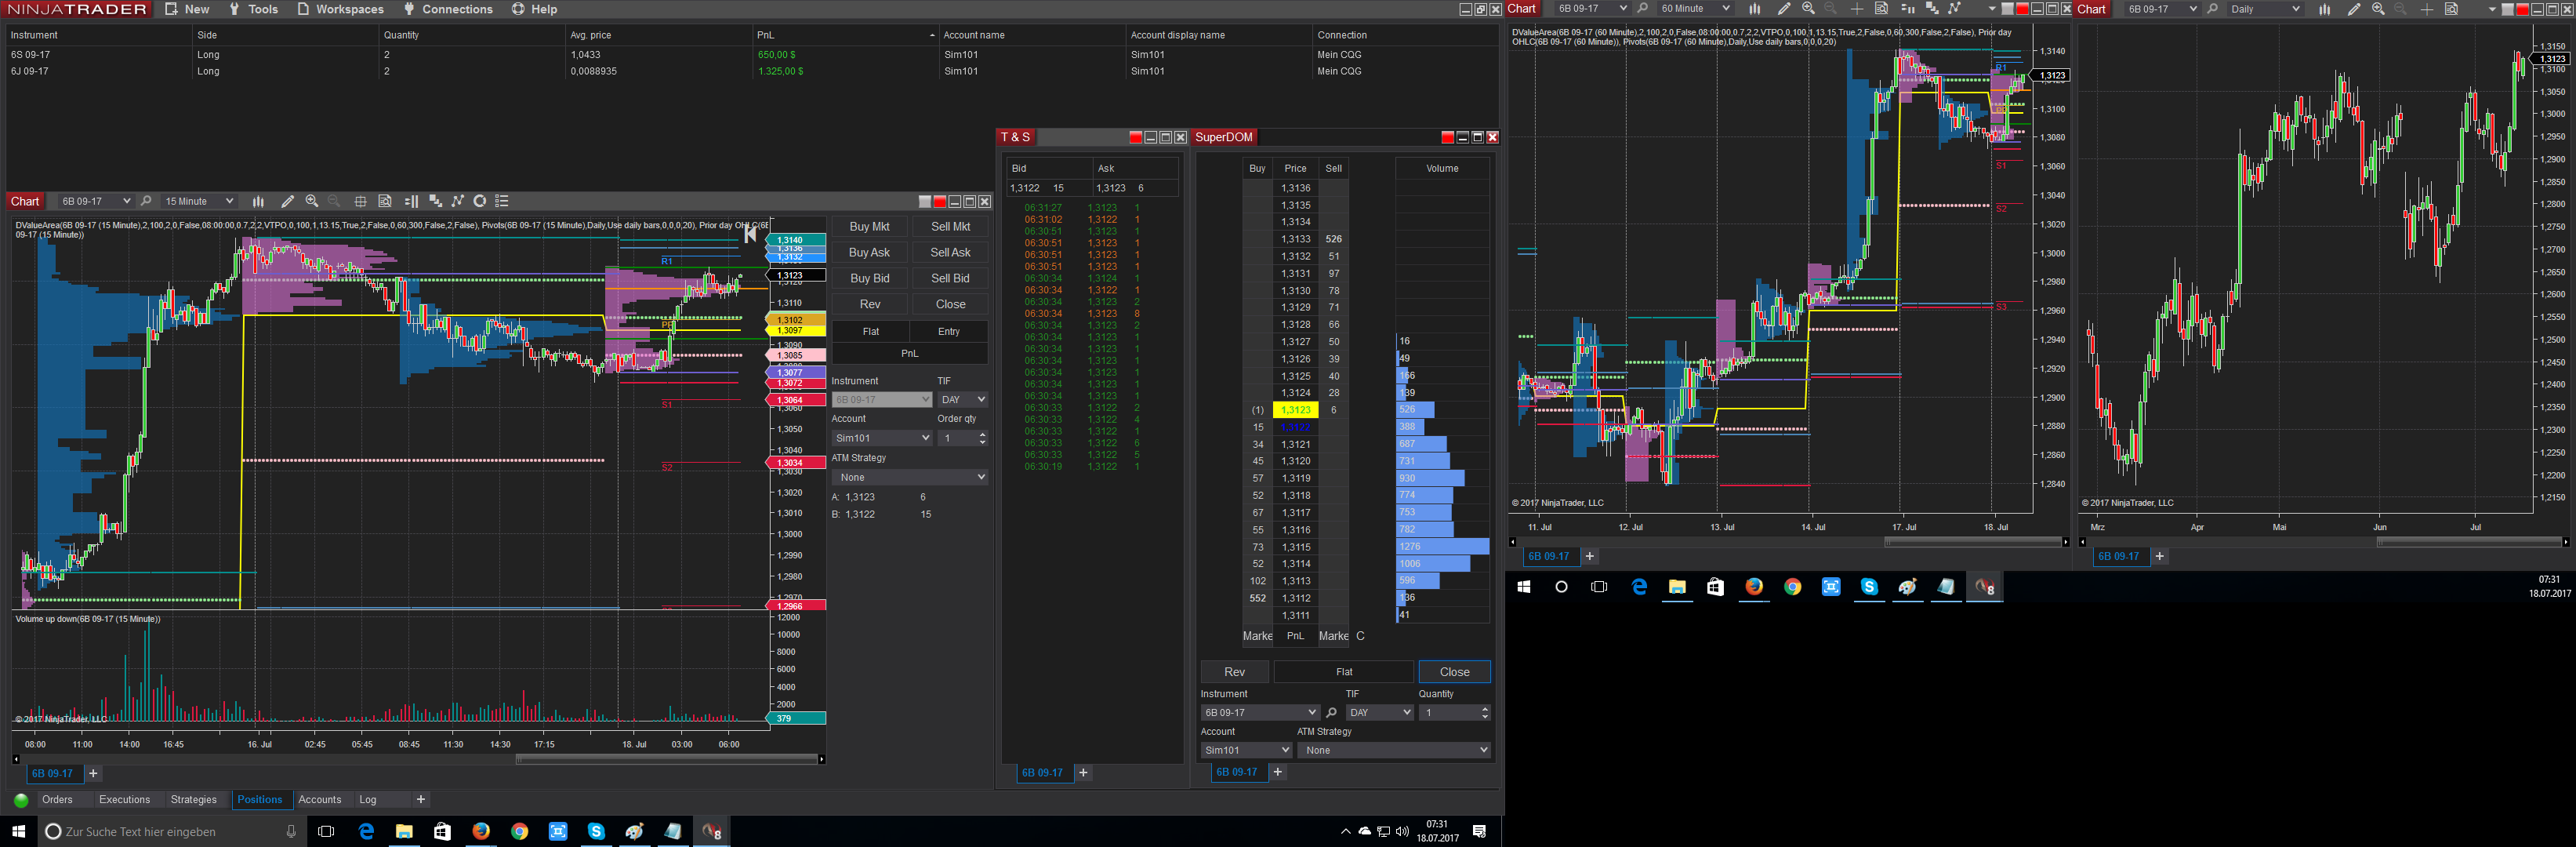Open Chart Trader Sim101 account dropdown

point(881,438)
